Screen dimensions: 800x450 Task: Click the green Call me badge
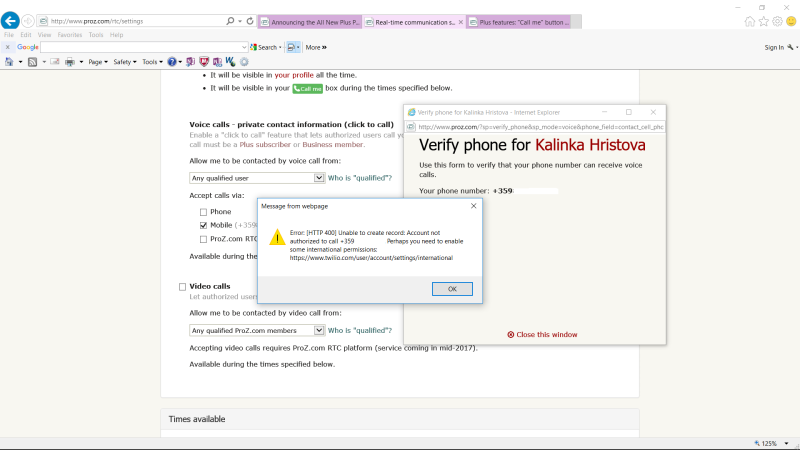[x=308, y=88]
